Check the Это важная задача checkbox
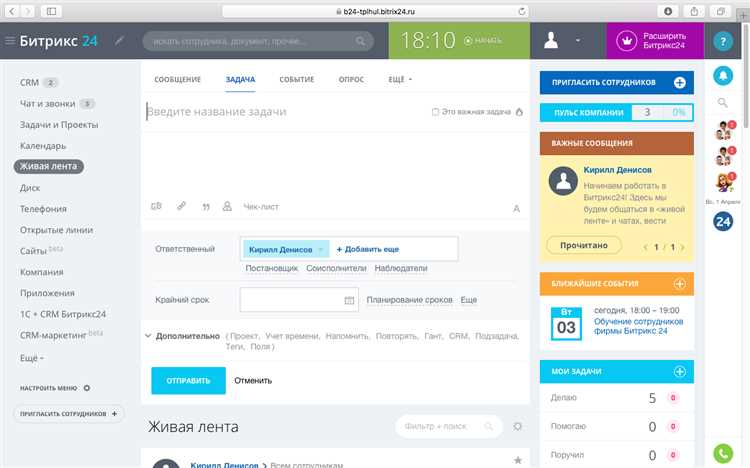Screen dimensions: 750x468 [435, 112]
